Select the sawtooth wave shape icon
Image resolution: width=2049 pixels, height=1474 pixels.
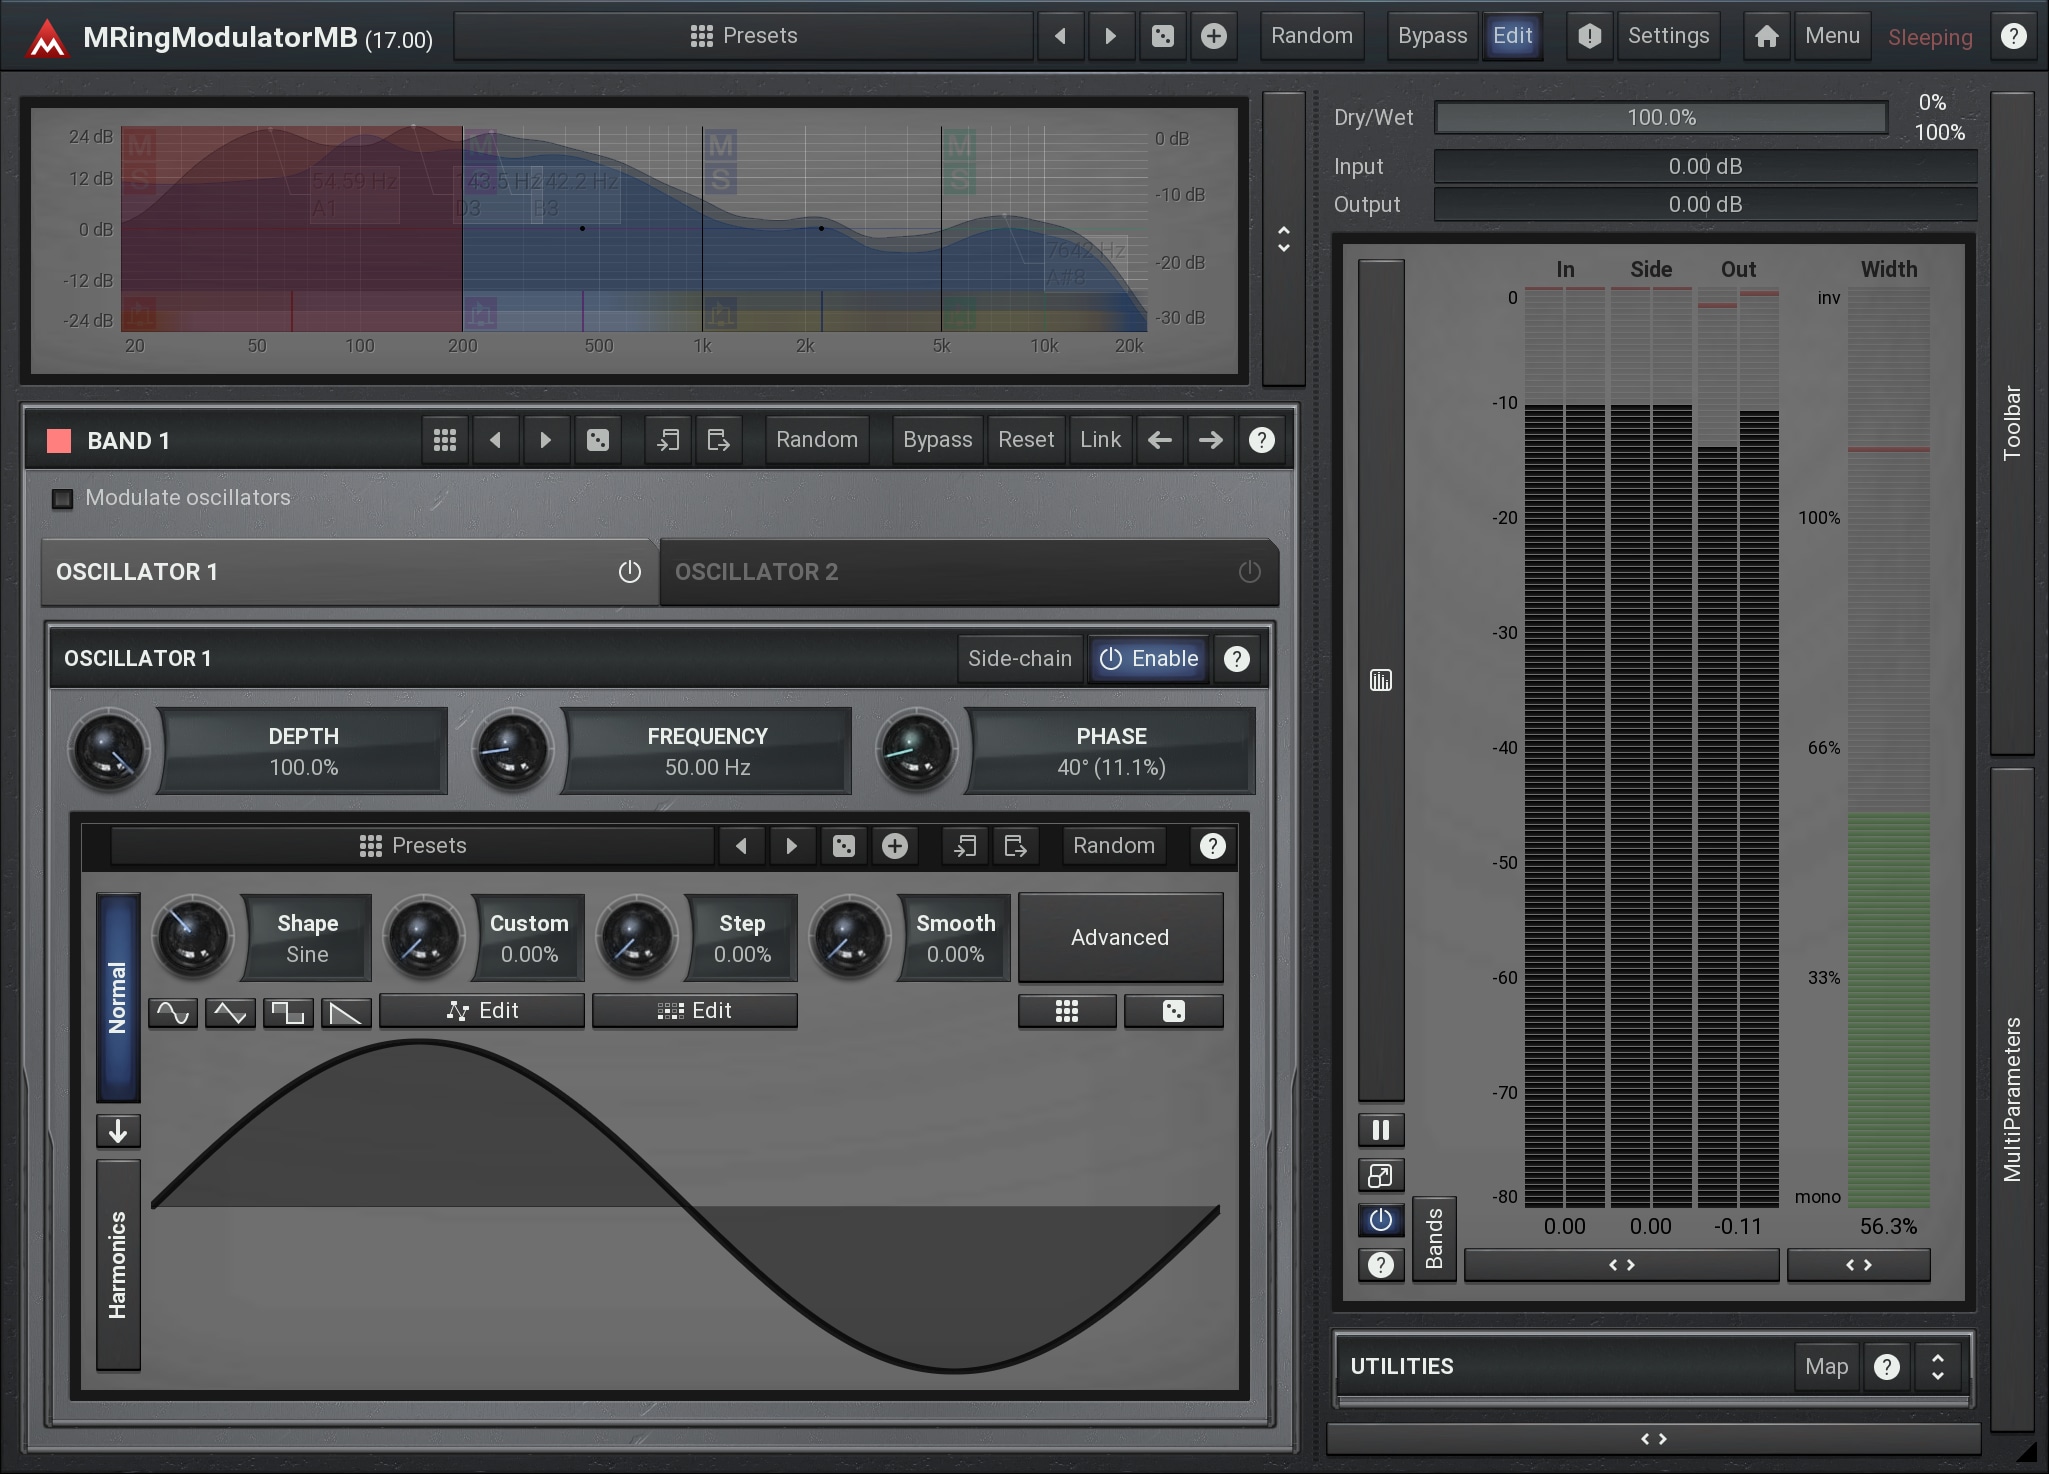point(346,1012)
